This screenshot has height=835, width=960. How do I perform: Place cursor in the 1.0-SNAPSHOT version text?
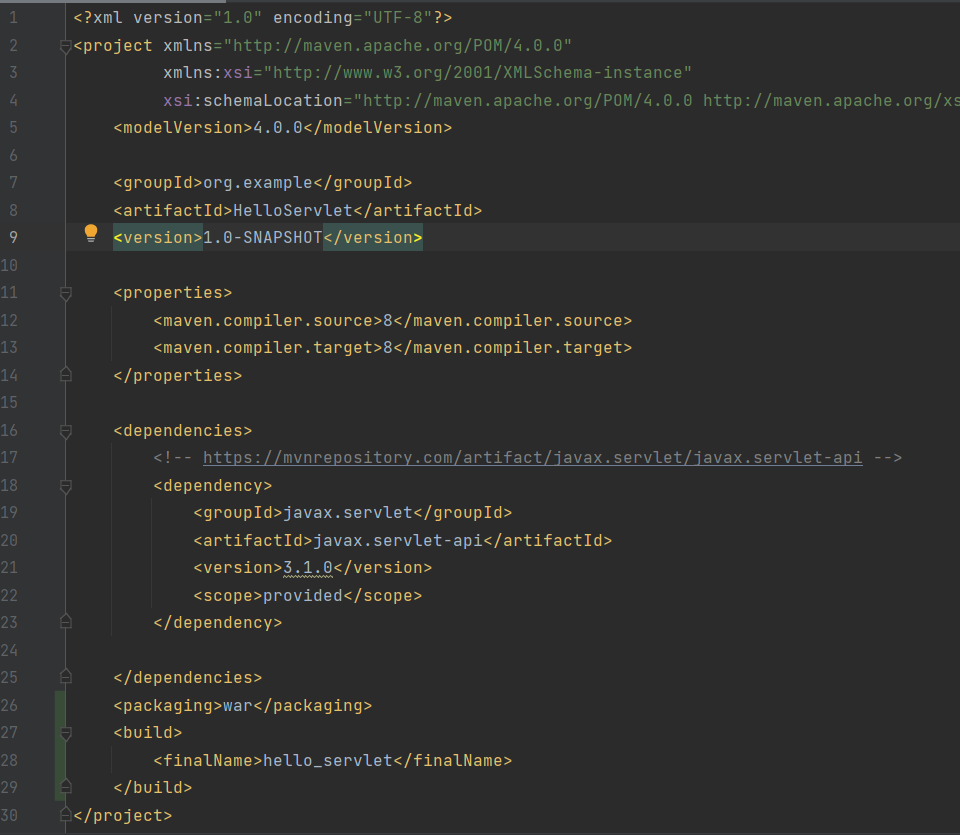262,238
